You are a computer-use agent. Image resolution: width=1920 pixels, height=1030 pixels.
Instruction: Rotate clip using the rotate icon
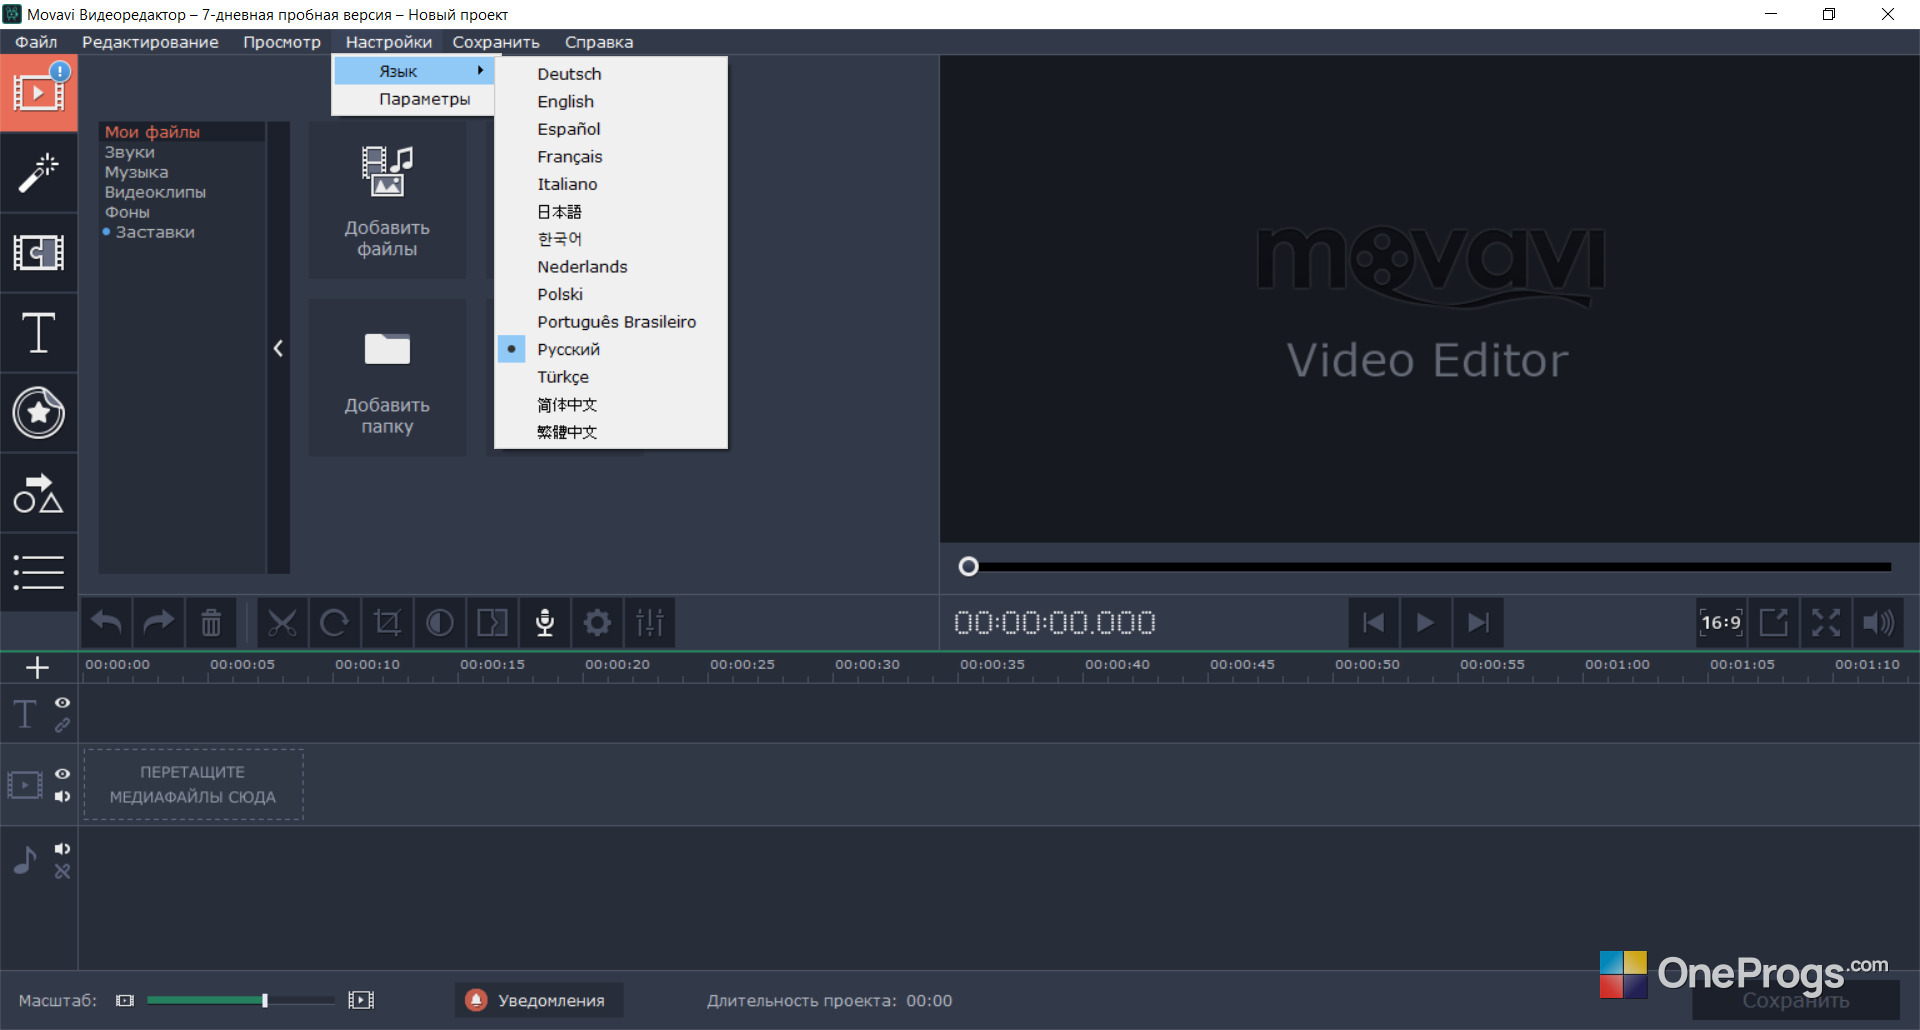pyautogui.click(x=335, y=623)
